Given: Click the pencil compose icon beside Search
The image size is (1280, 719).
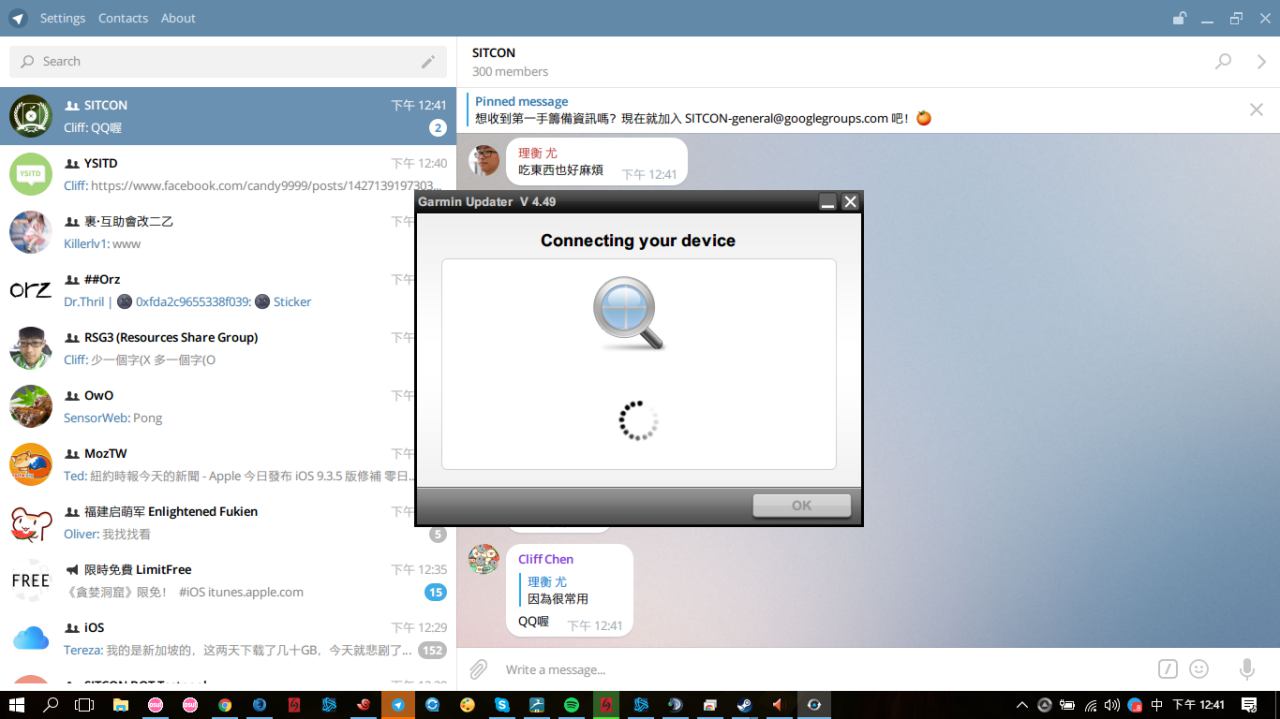Looking at the screenshot, I should point(428,62).
